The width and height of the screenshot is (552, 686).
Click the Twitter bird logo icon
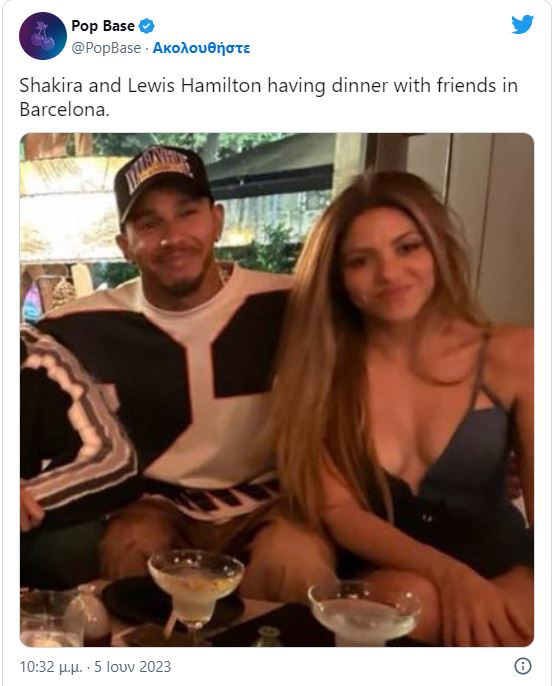point(522,24)
